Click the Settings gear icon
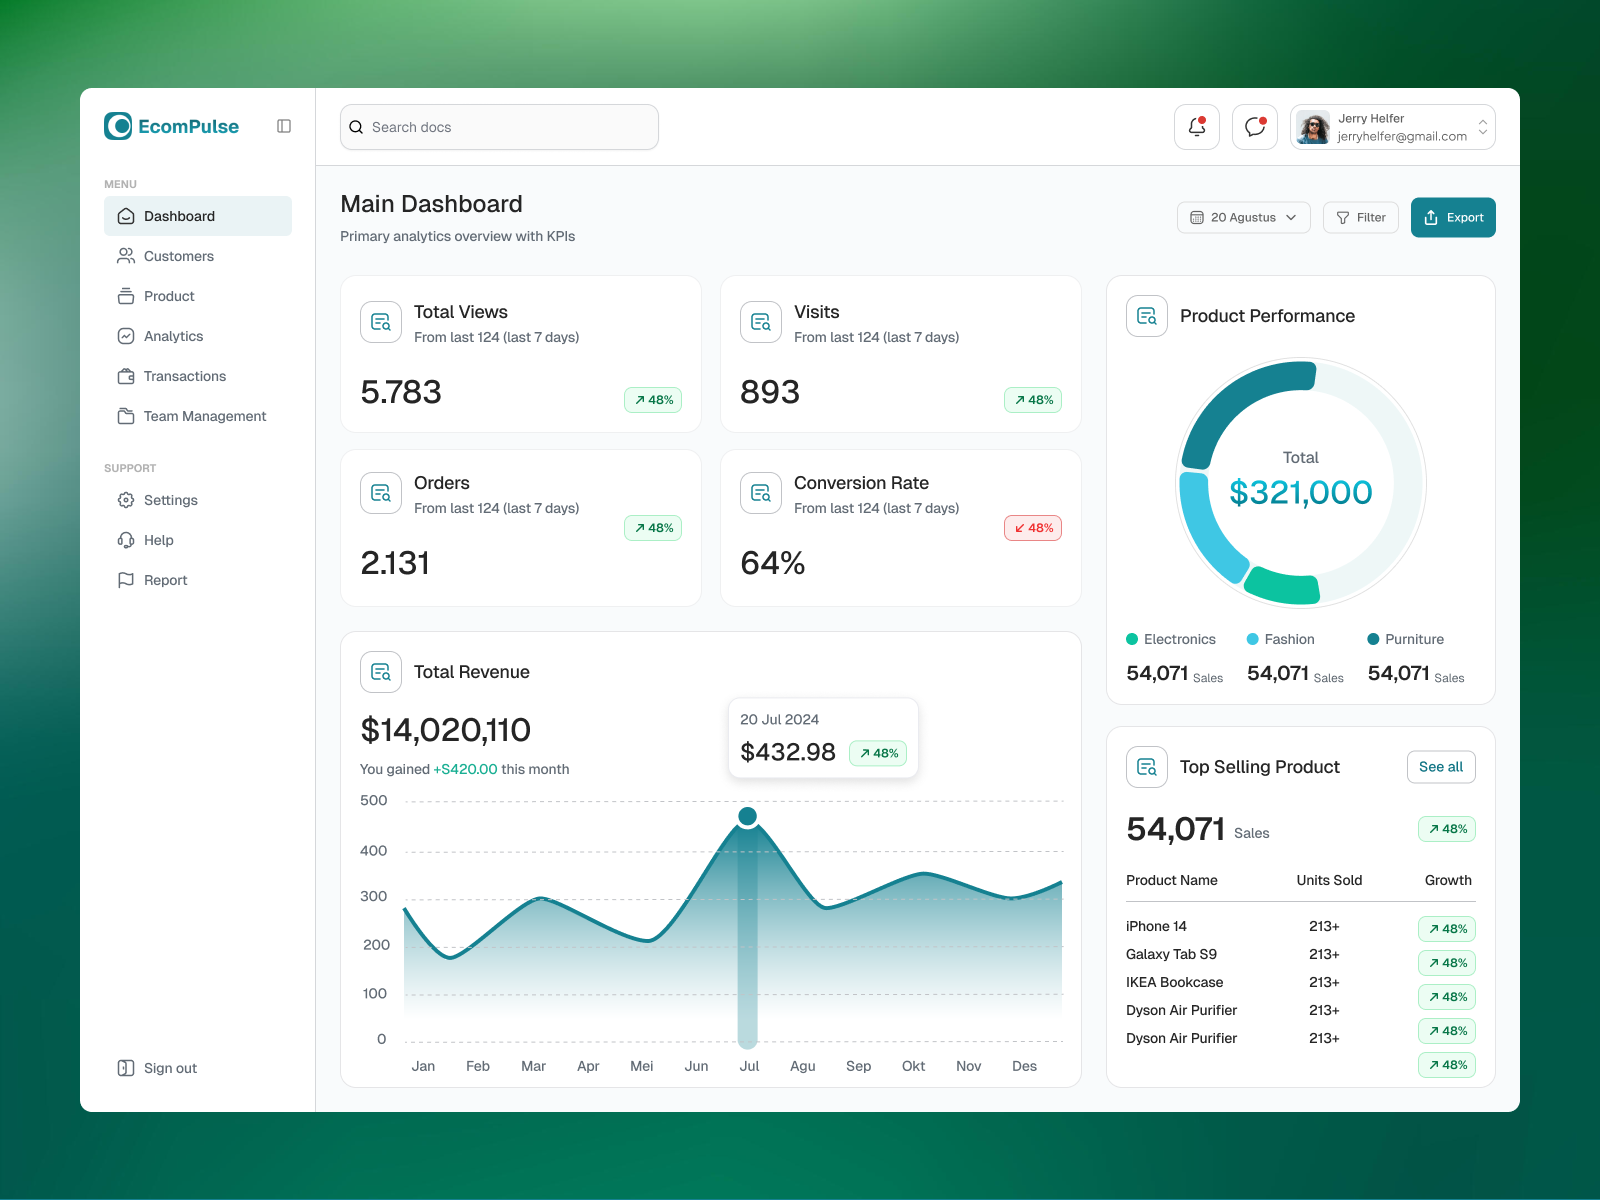The image size is (1600, 1200). (125, 500)
